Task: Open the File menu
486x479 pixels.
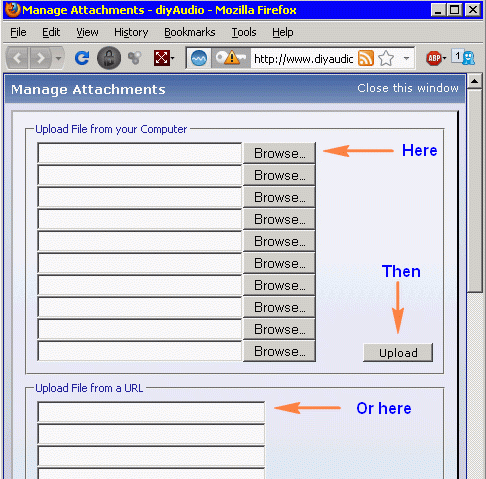Action: [x=18, y=32]
